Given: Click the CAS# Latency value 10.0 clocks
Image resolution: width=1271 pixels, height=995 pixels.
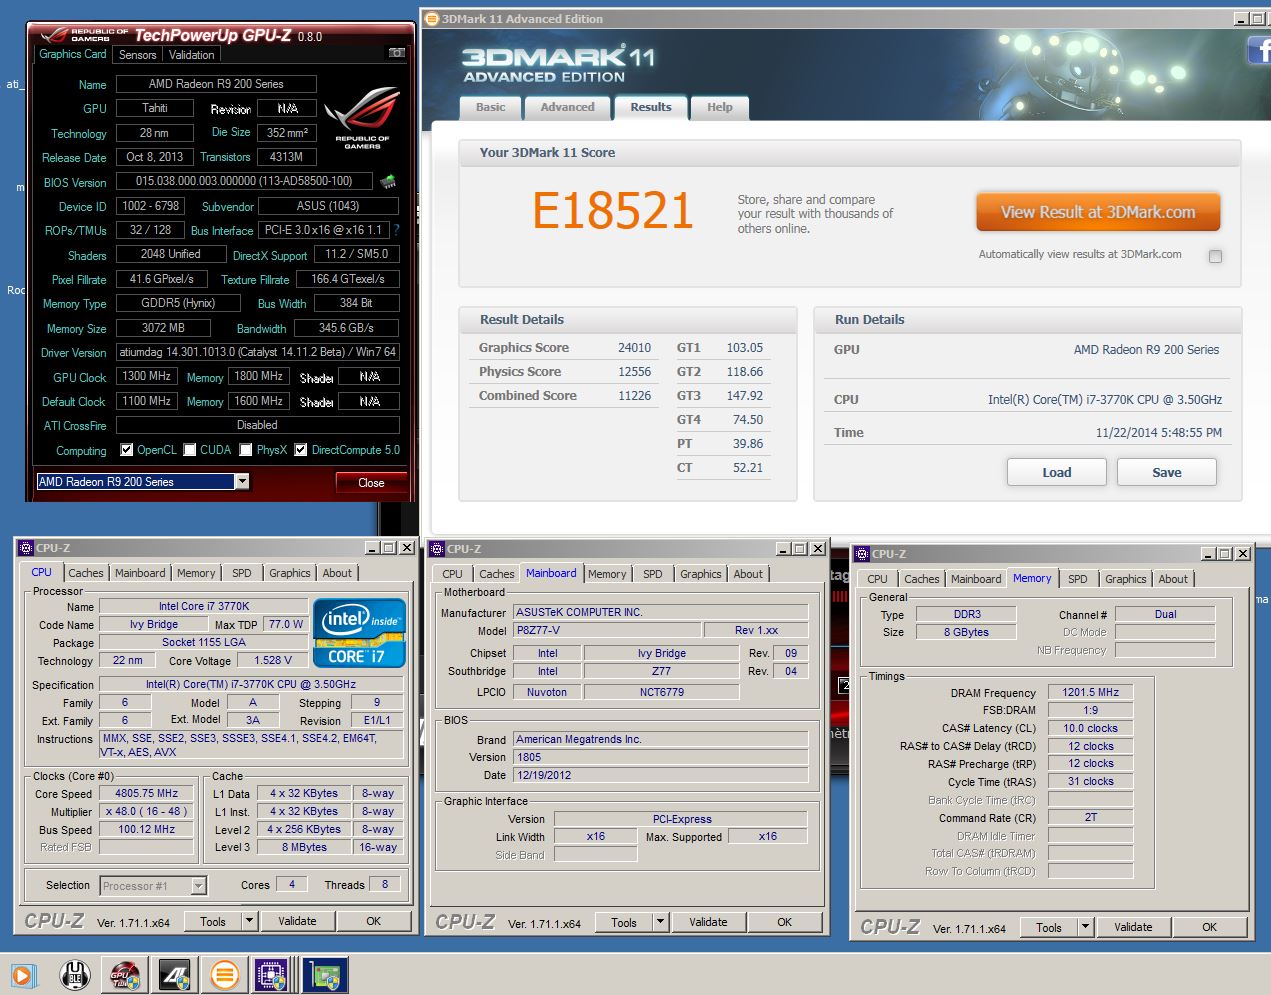Looking at the screenshot, I should [1090, 728].
